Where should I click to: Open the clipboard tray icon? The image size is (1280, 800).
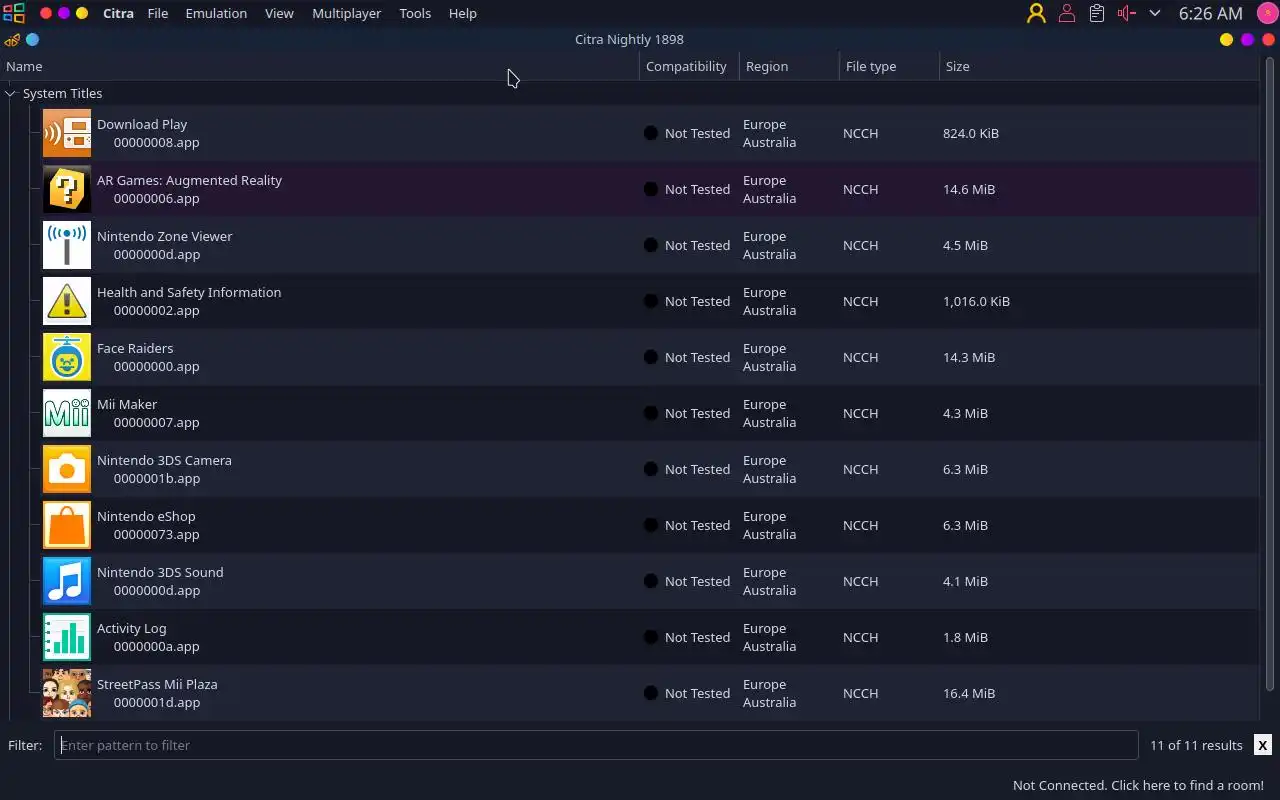(x=1097, y=13)
